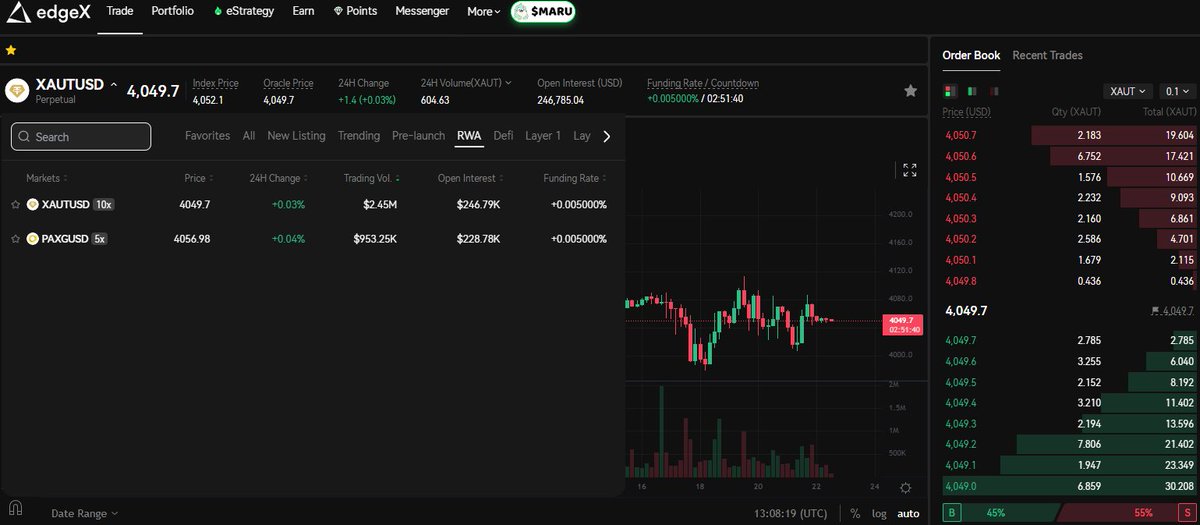Select All market category
The height and width of the screenshot is (525, 1200).
point(249,136)
